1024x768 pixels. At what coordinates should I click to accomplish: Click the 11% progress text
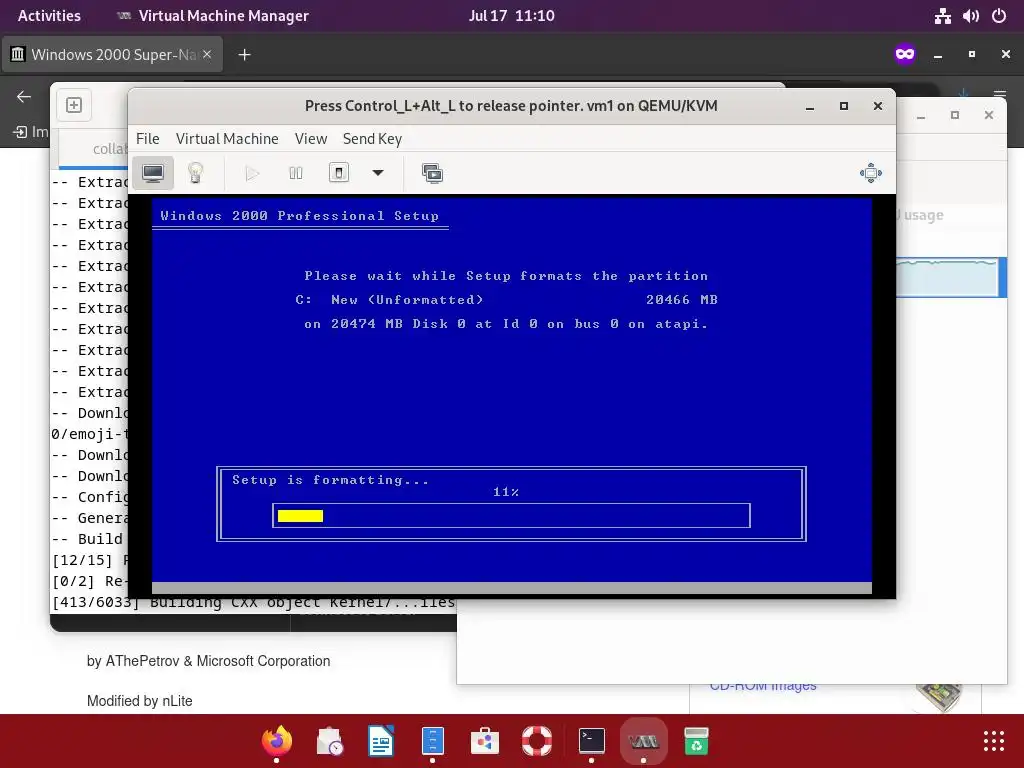coord(506,492)
